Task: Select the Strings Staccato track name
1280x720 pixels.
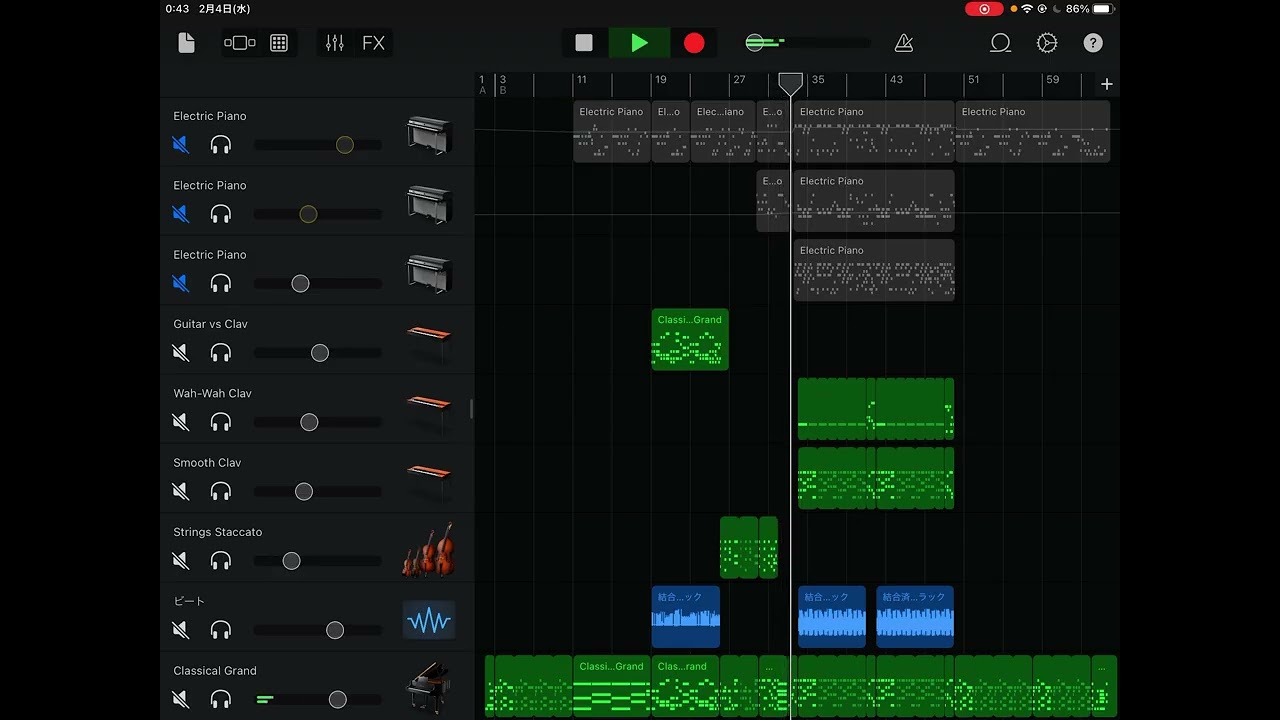Action: pos(217,532)
